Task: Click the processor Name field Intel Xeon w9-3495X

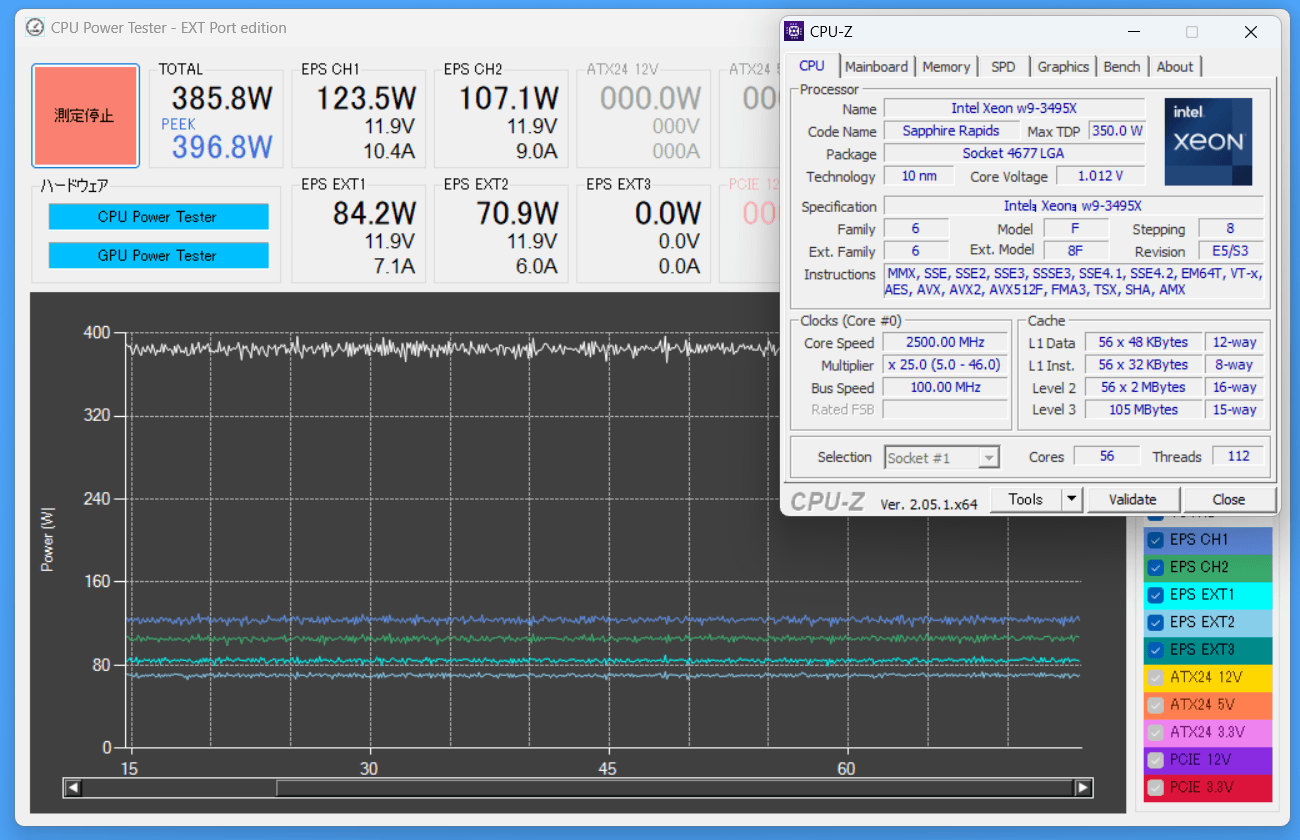Action: pyautogui.click(x=1014, y=108)
